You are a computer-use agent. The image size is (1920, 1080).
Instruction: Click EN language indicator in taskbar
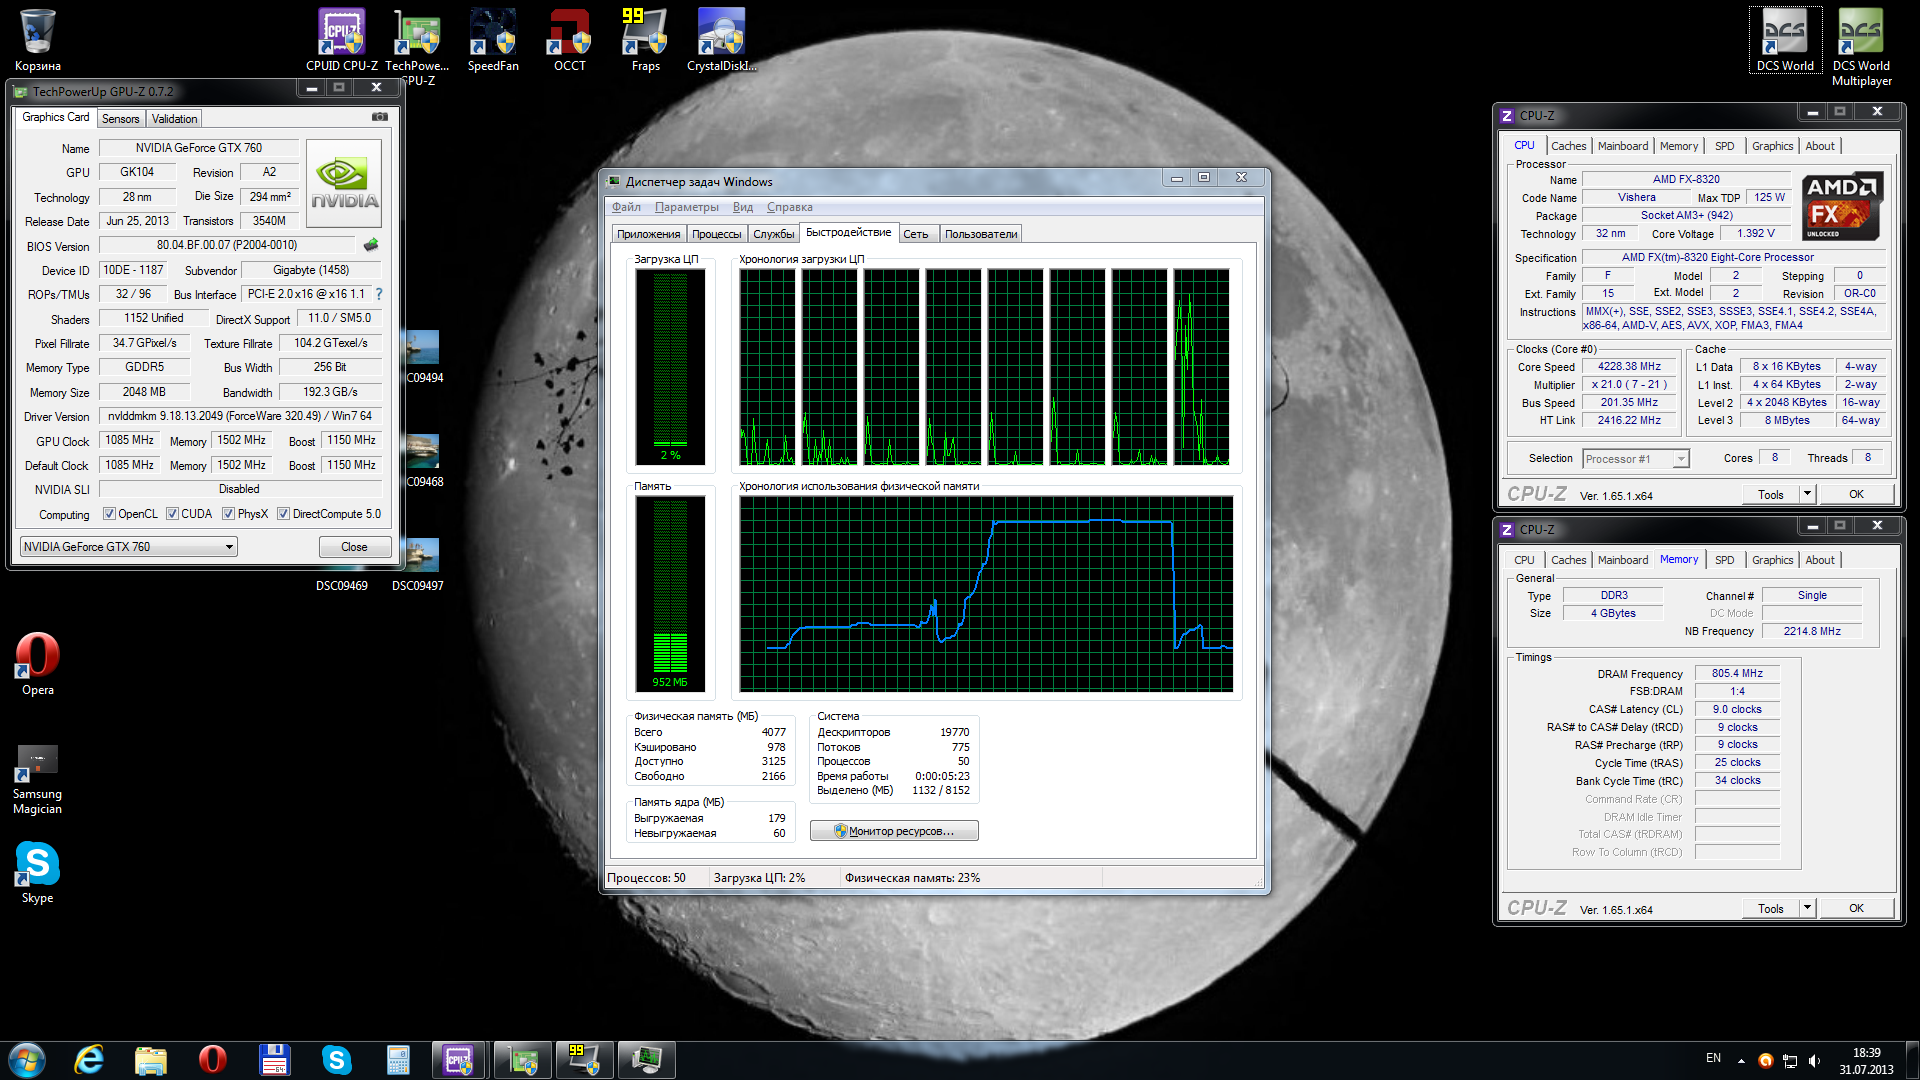coord(1713,1058)
